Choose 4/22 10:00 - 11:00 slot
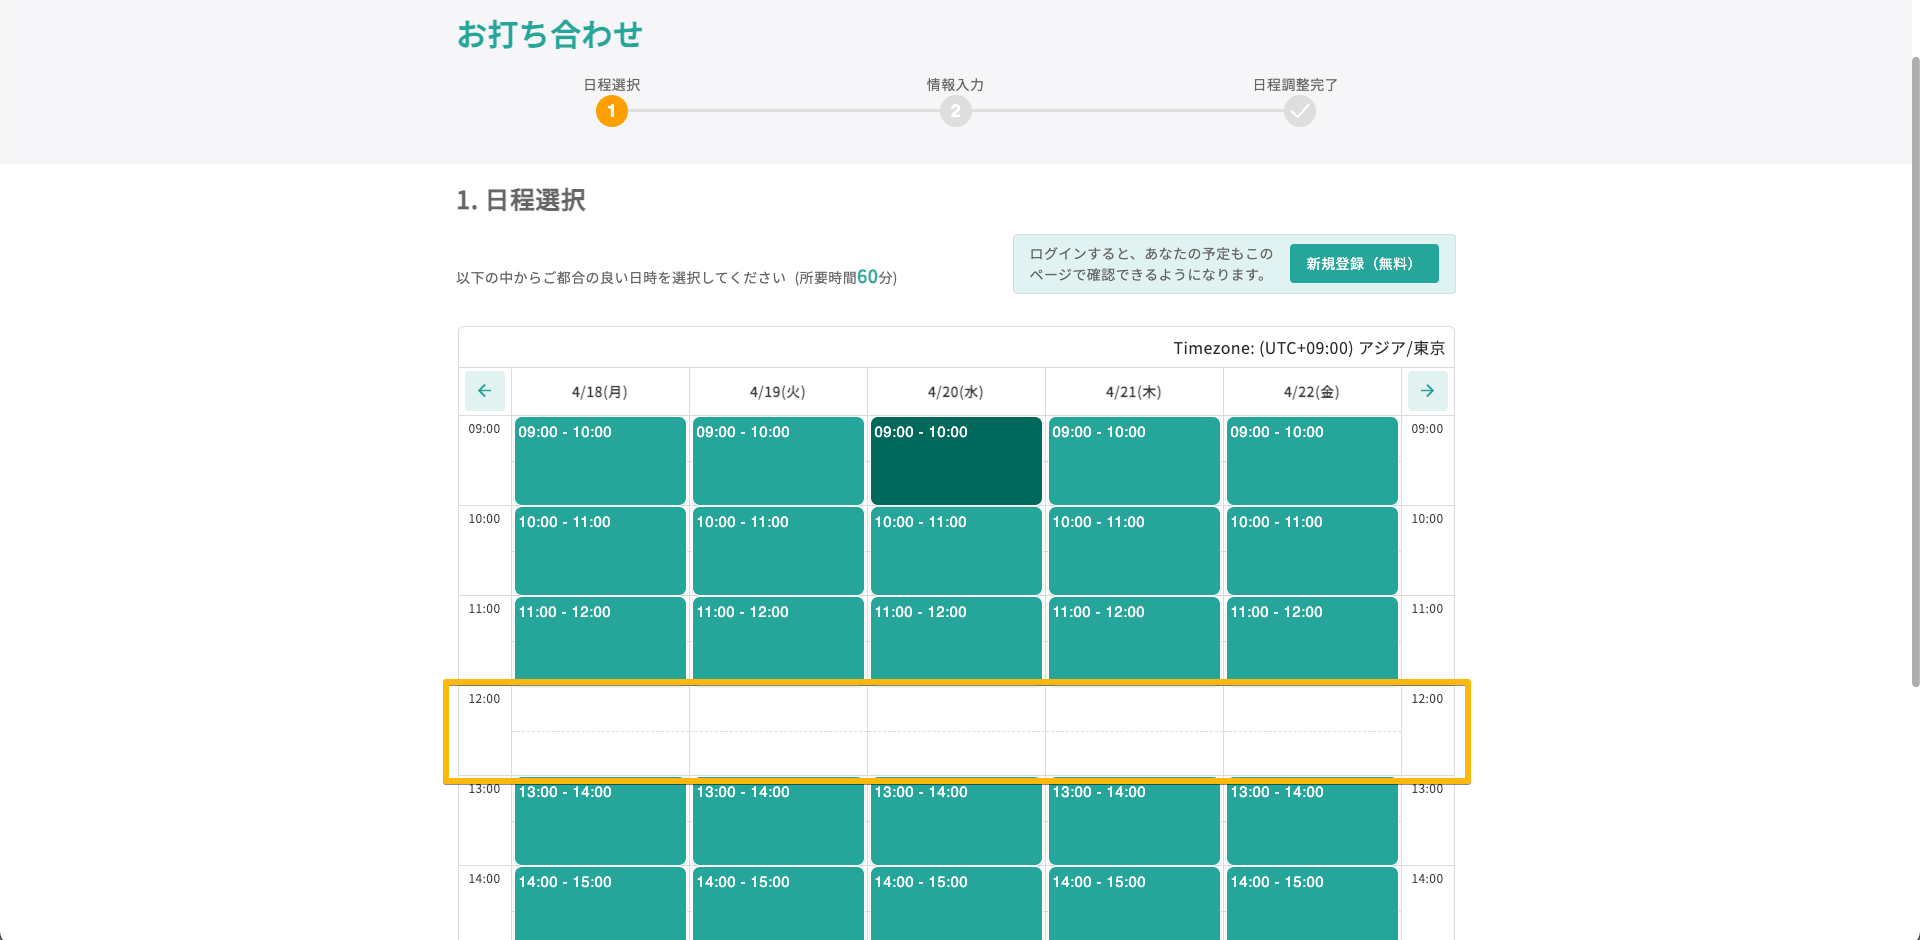The height and width of the screenshot is (940, 1920). [x=1312, y=551]
